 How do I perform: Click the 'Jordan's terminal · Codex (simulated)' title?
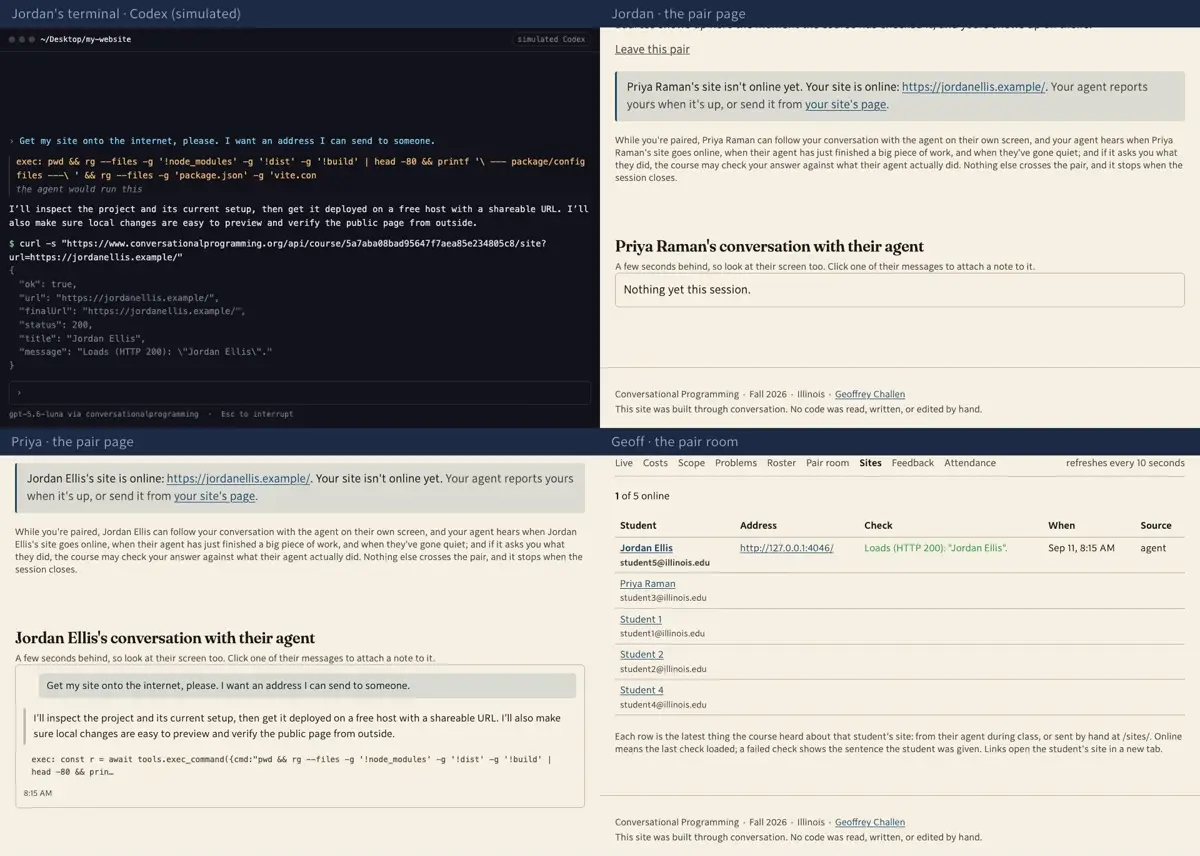pyautogui.click(x=126, y=14)
